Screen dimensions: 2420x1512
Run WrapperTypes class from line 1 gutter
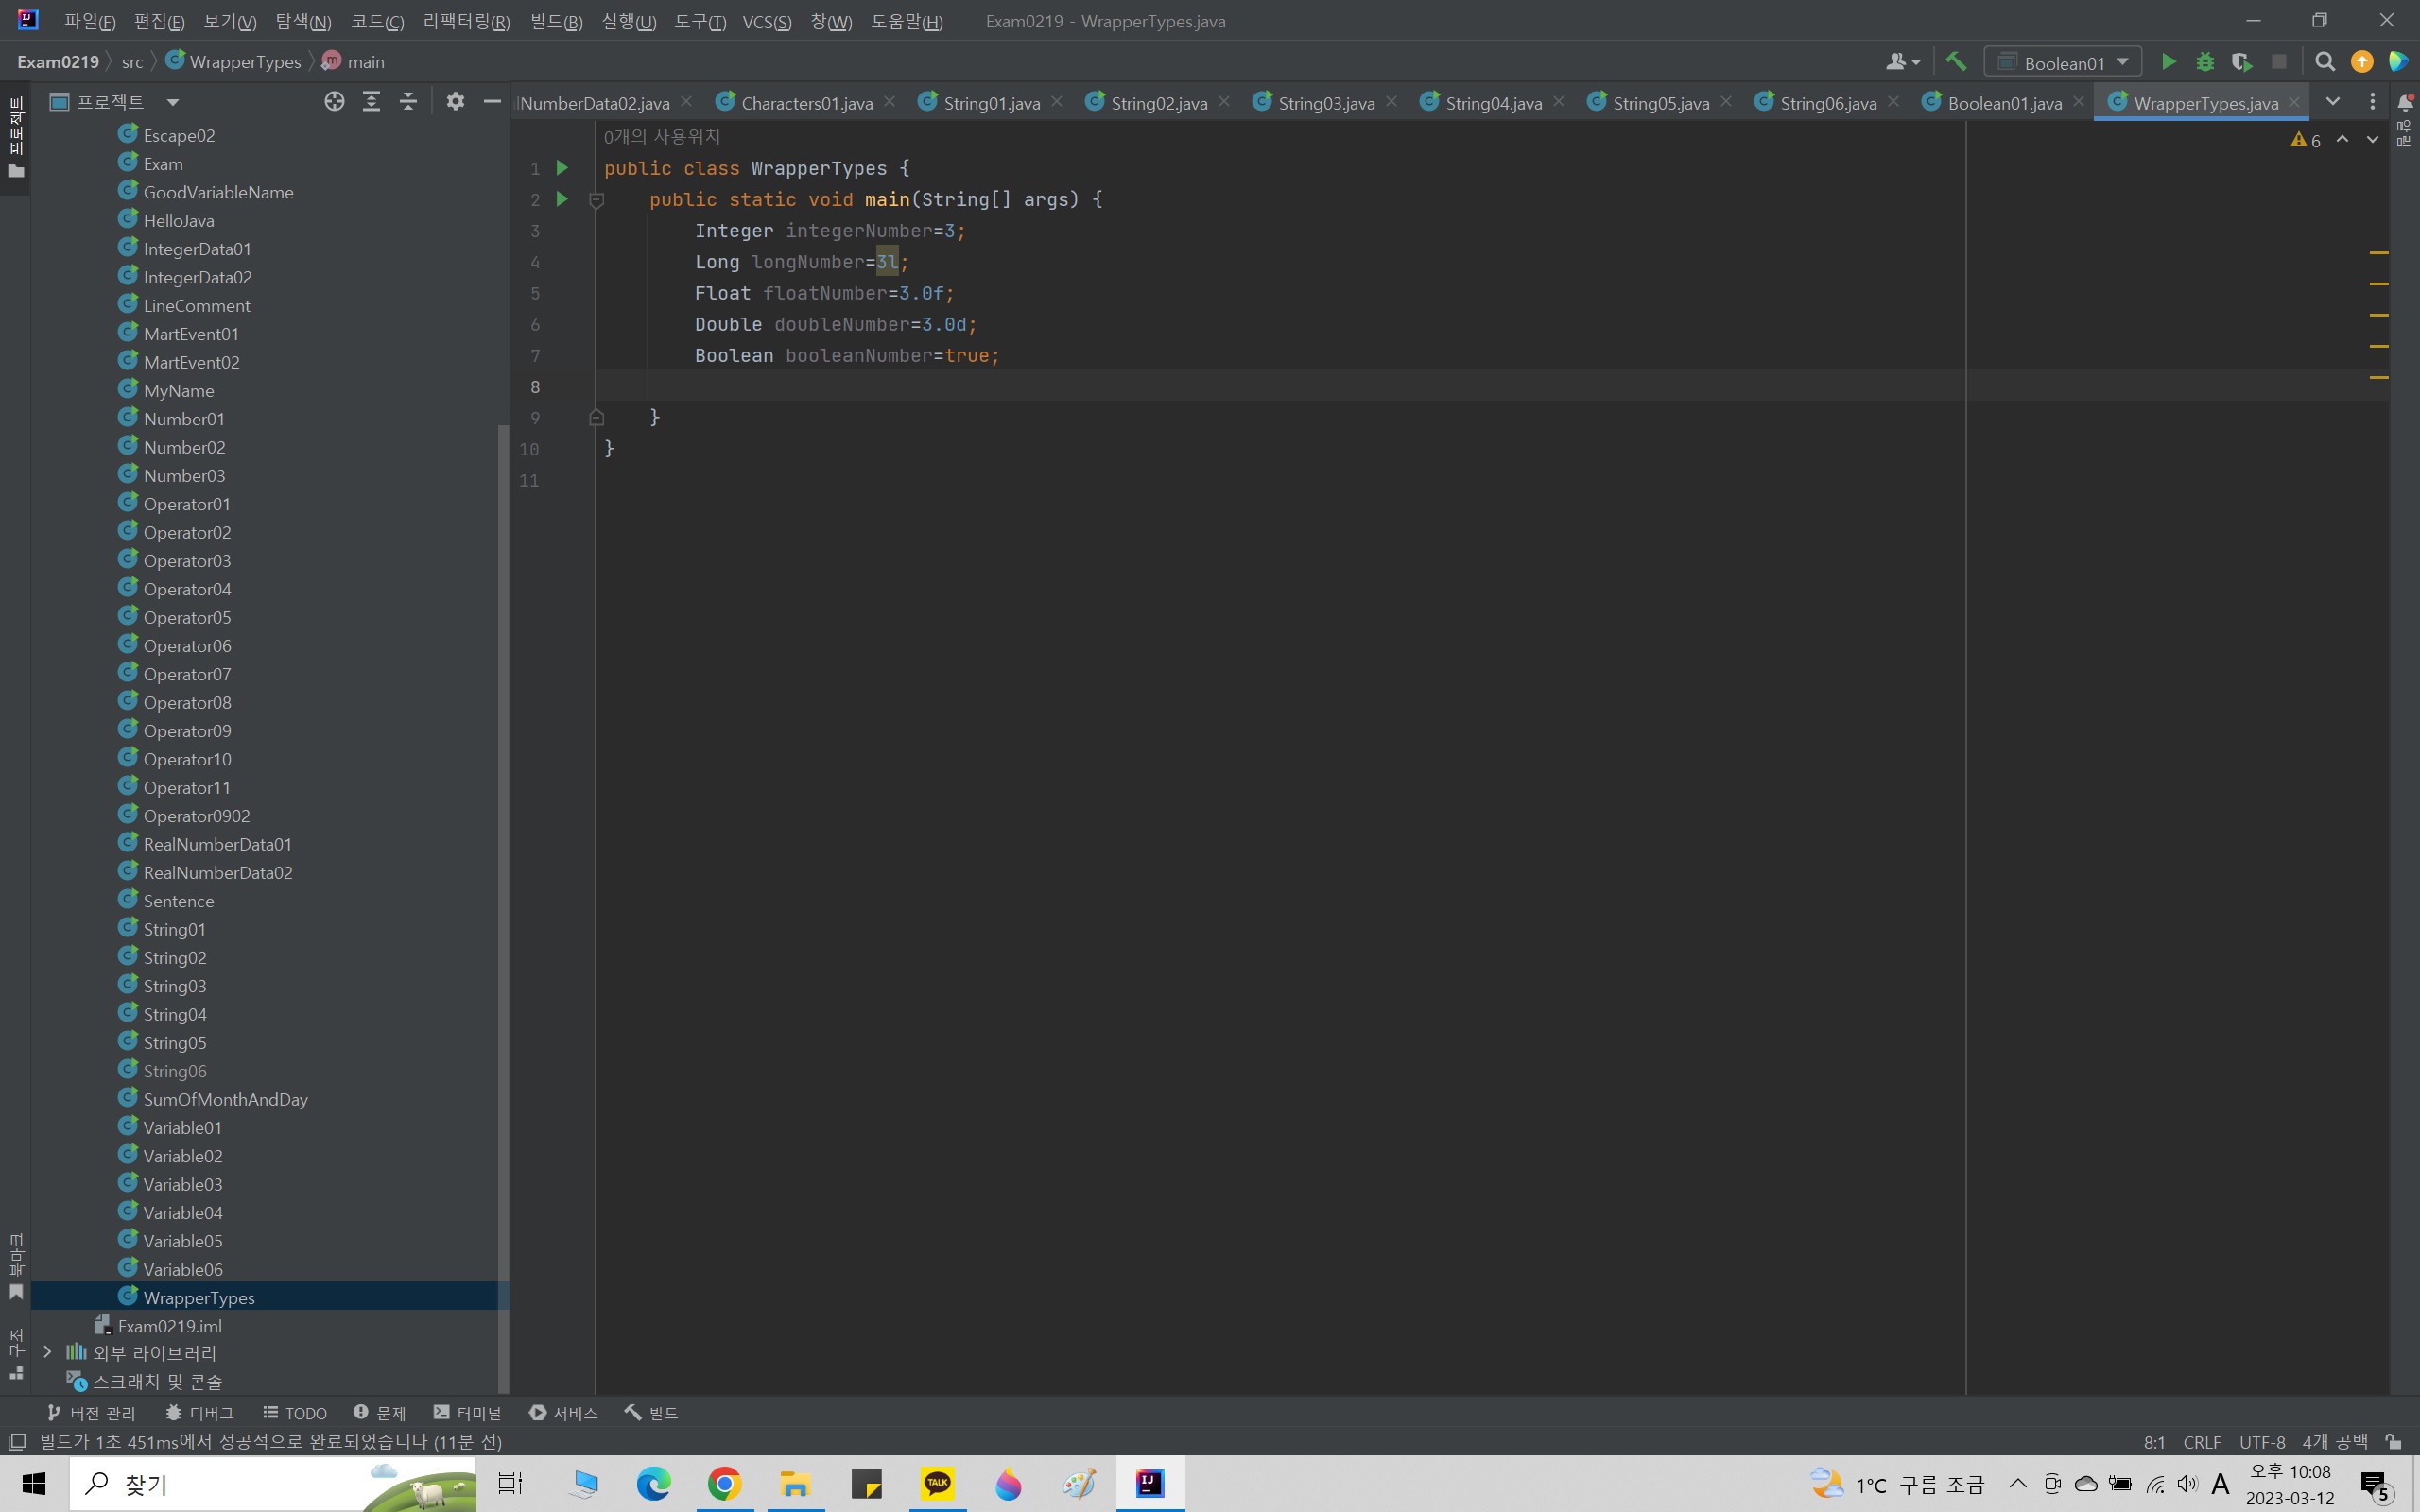pos(562,168)
